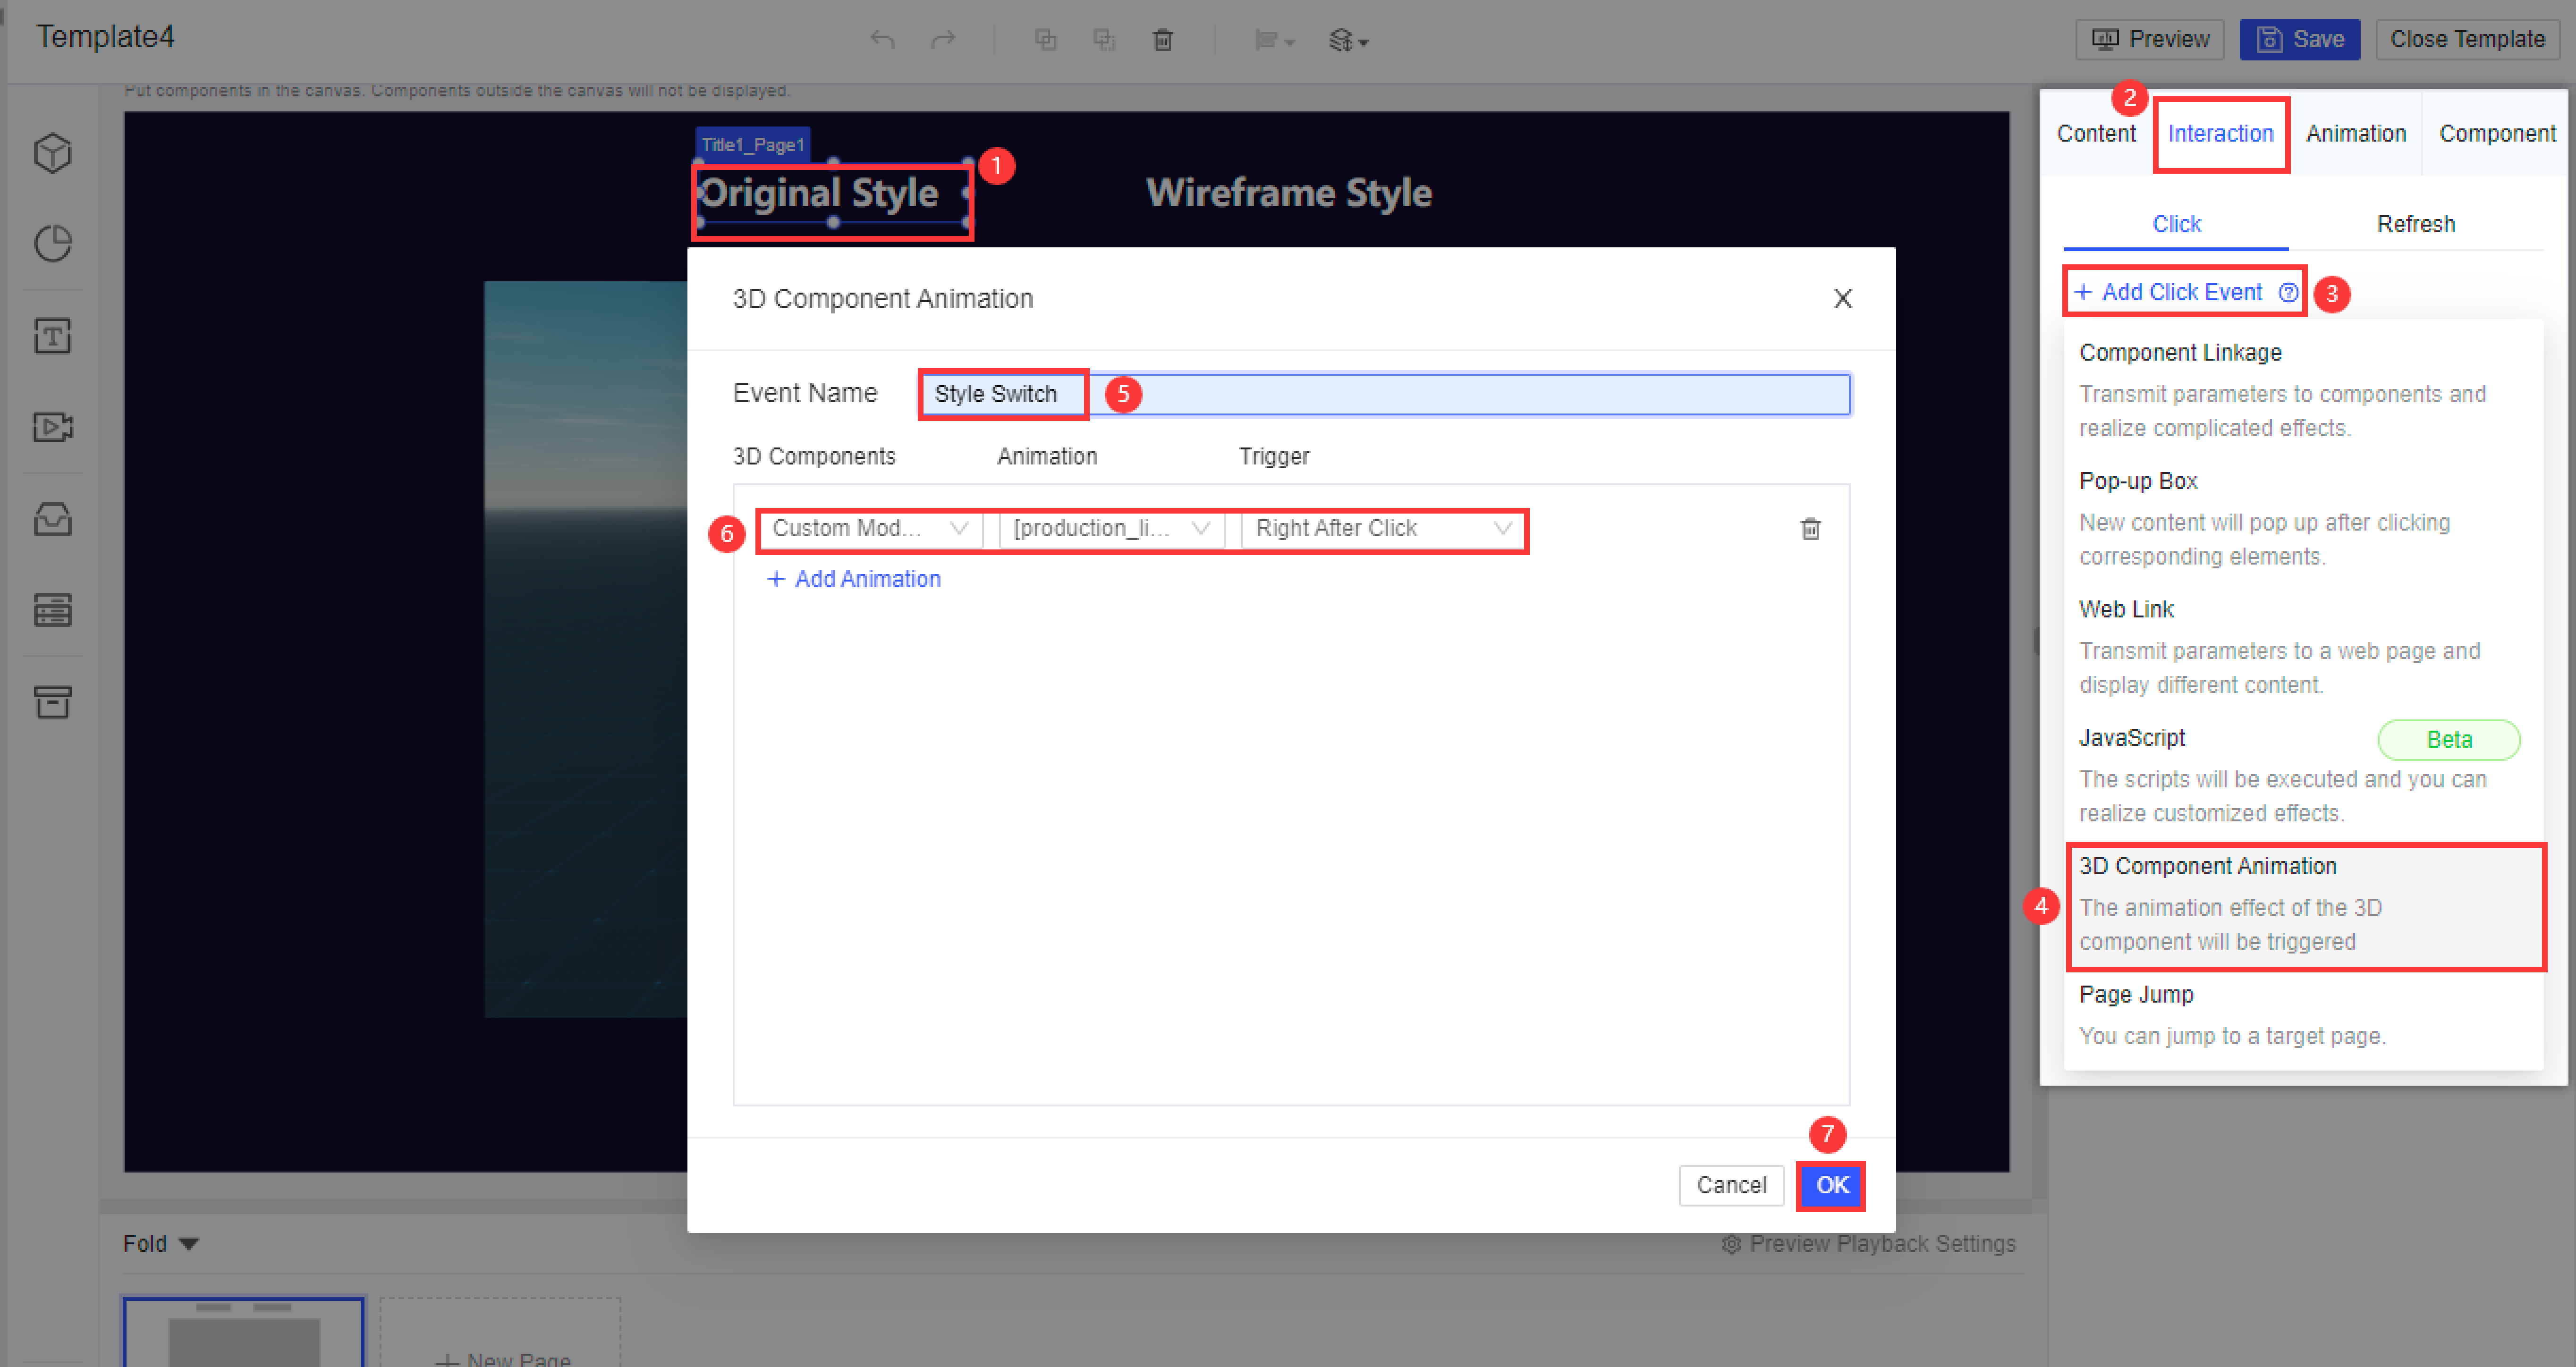This screenshot has width=2576, height=1367.
Task: Click the send-backward layer icon in toolbar
Action: coord(1104,40)
